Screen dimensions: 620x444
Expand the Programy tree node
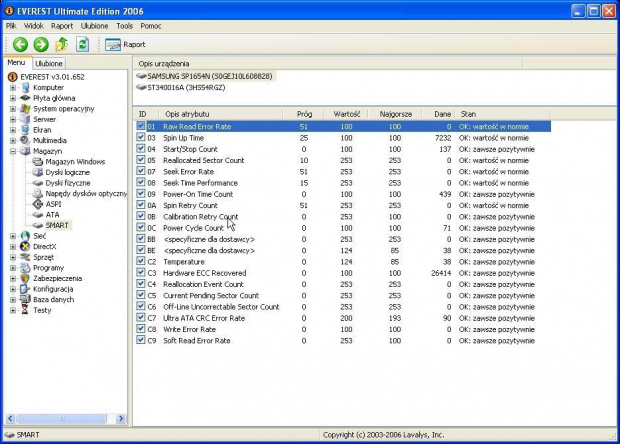13,268
